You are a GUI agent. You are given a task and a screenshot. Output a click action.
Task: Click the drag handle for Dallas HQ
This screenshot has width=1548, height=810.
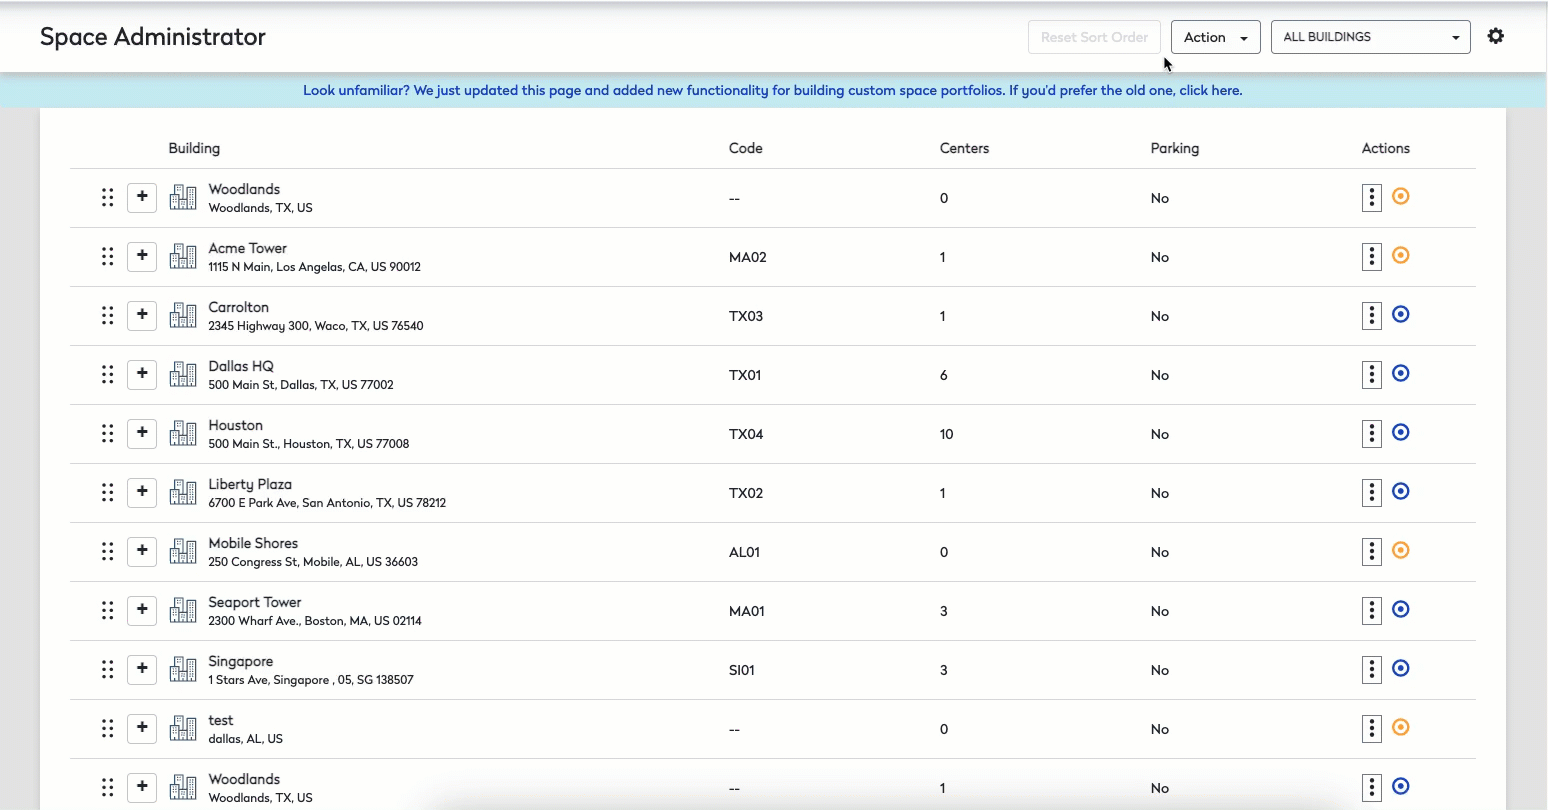[x=107, y=375]
